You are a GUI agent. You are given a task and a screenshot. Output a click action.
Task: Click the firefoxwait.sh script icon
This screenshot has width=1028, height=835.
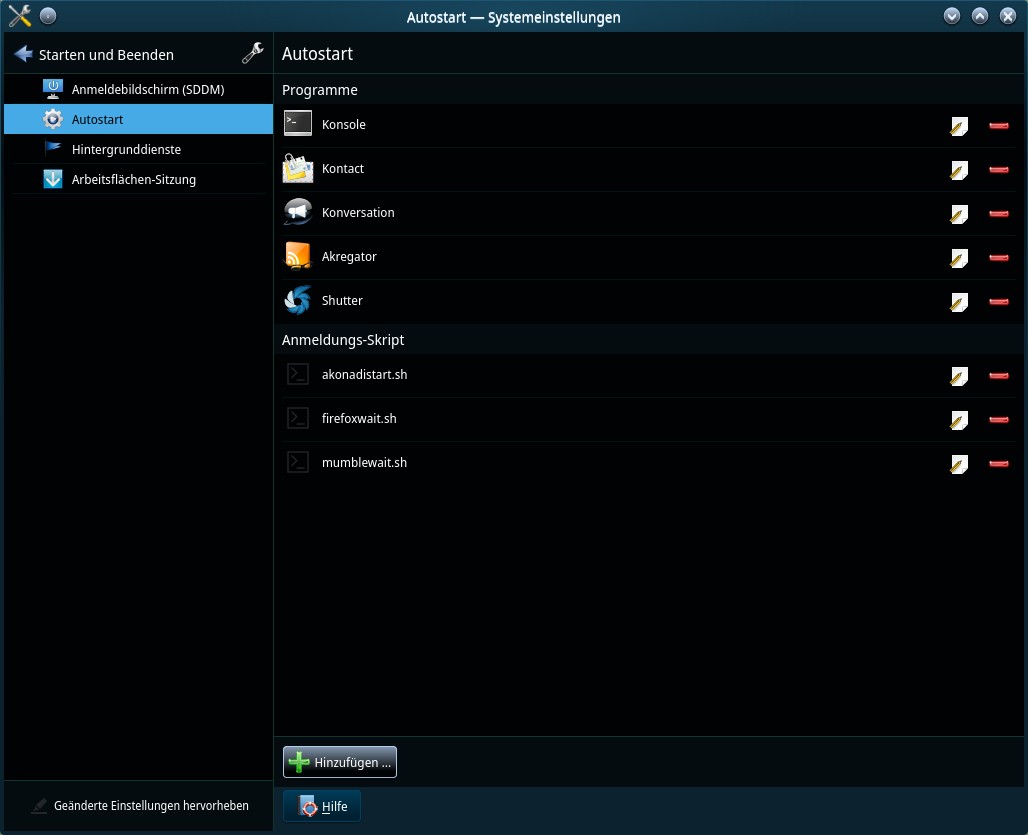298,418
